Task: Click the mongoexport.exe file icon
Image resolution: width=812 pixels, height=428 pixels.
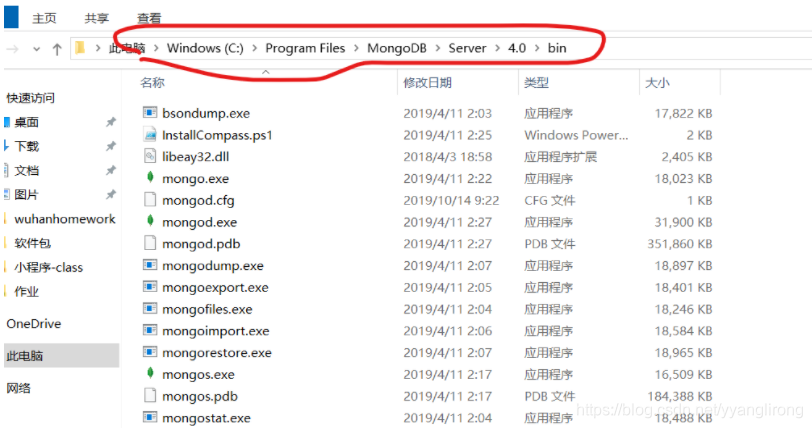Action: (150, 287)
